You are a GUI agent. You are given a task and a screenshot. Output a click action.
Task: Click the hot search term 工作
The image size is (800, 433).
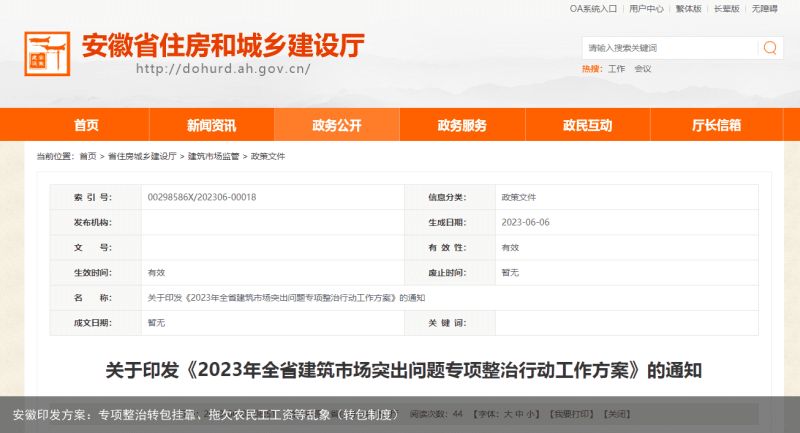point(616,69)
